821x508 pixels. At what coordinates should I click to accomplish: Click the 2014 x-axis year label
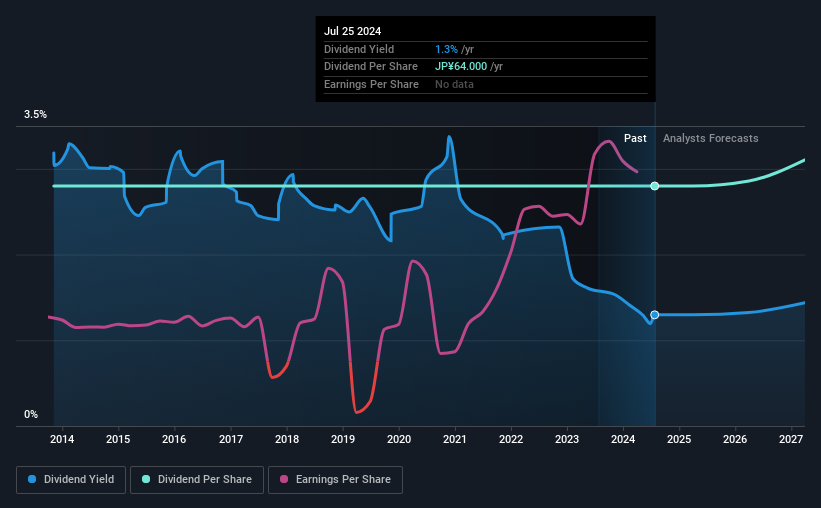click(x=62, y=439)
